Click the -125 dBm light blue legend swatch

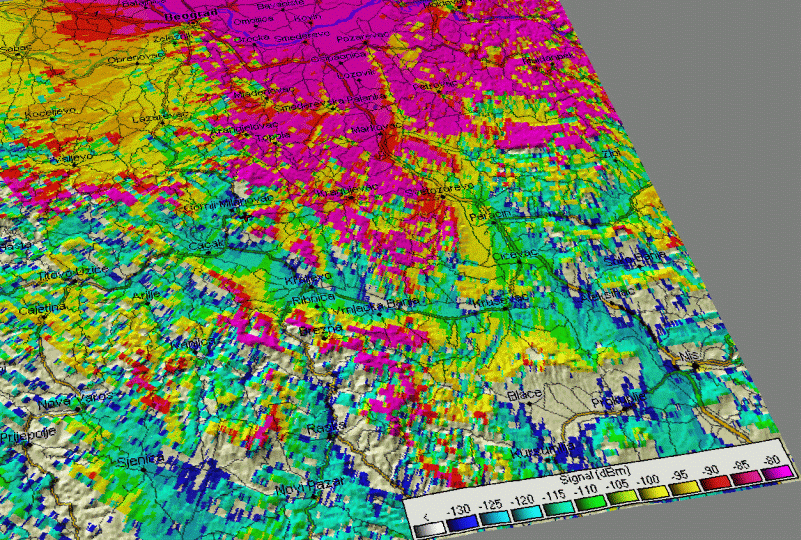coord(494,516)
